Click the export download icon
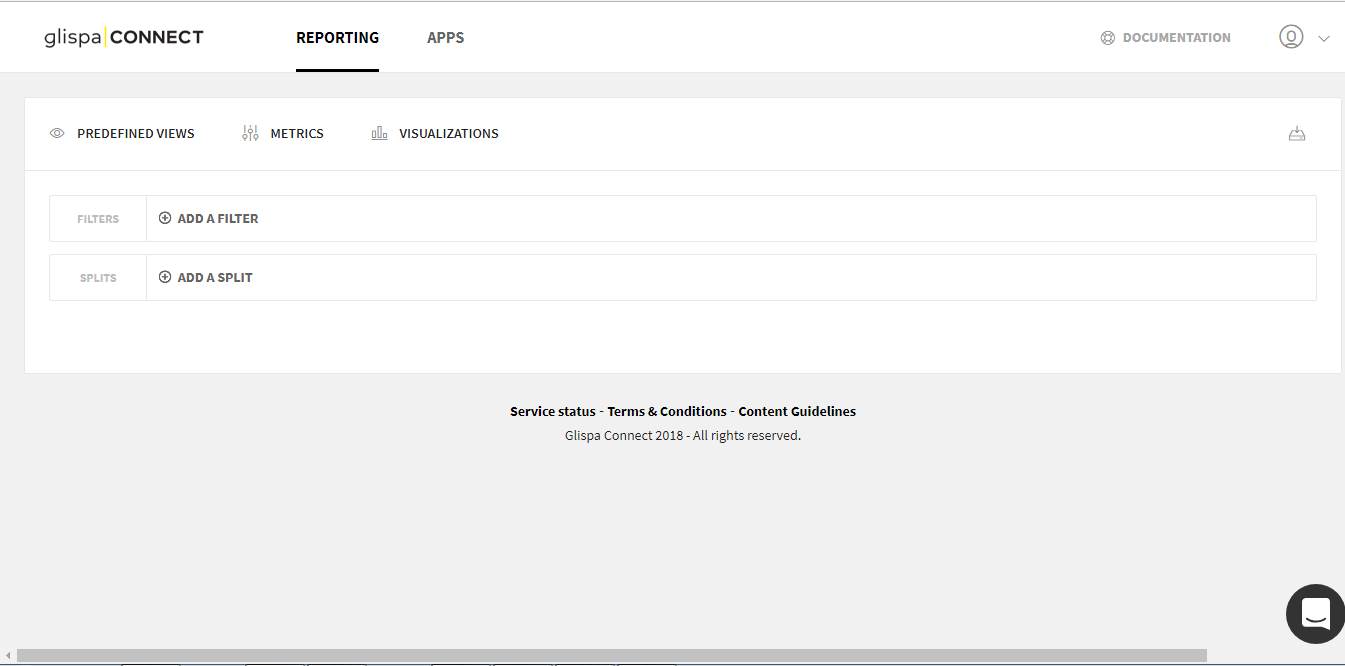 pos(1297,134)
